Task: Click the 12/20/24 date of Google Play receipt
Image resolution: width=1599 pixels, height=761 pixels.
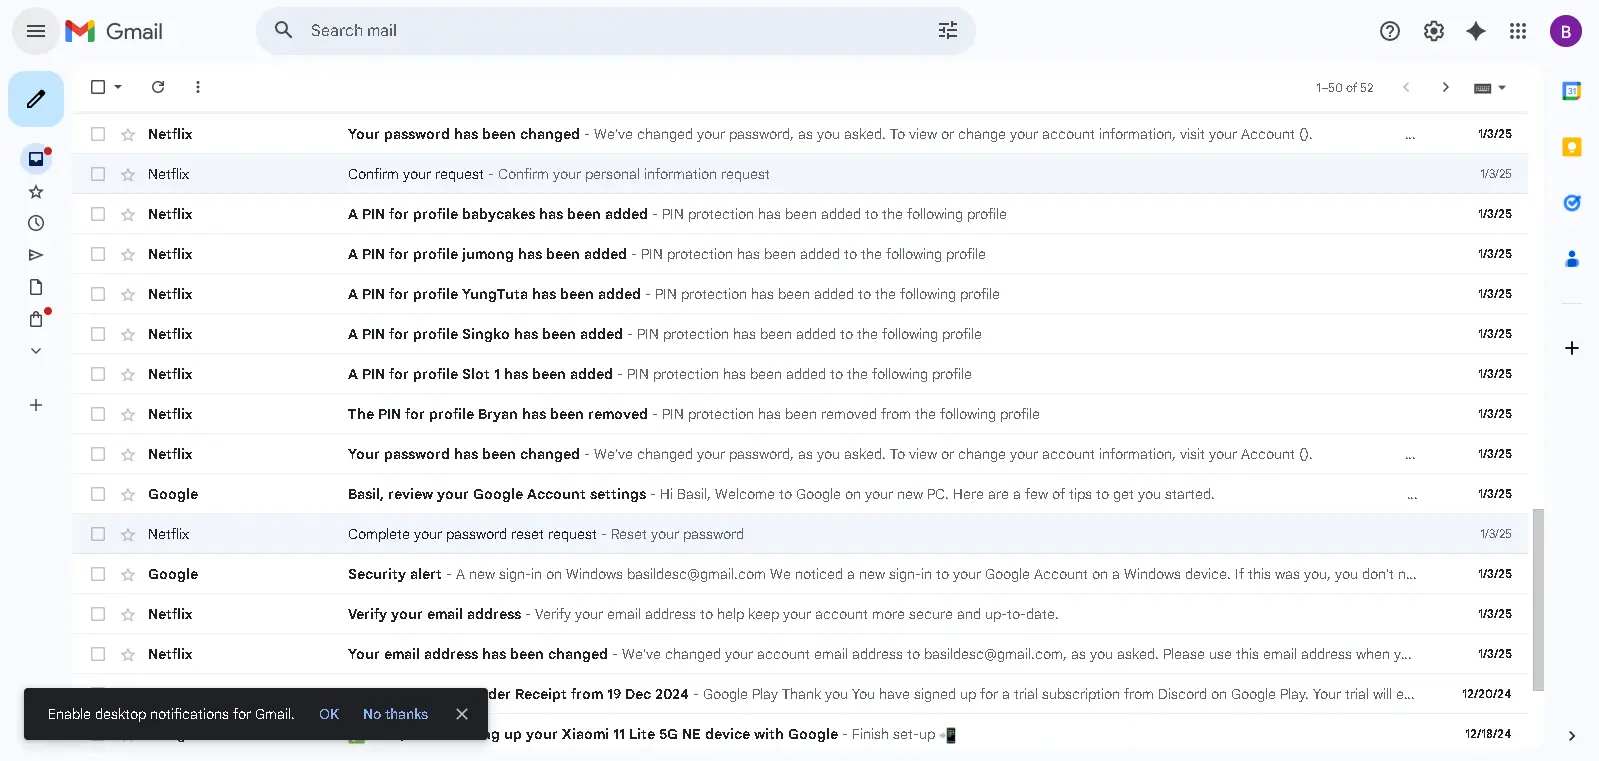Action: pyautogui.click(x=1486, y=694)
